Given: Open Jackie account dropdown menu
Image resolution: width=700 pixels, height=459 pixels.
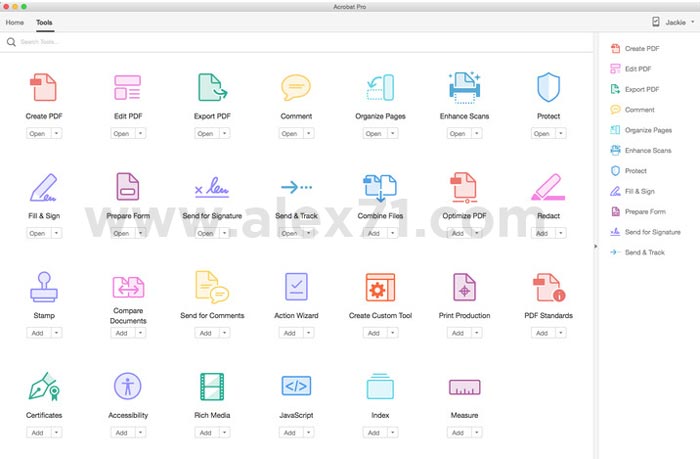Looking at the screenshot, I should (680, 22).
